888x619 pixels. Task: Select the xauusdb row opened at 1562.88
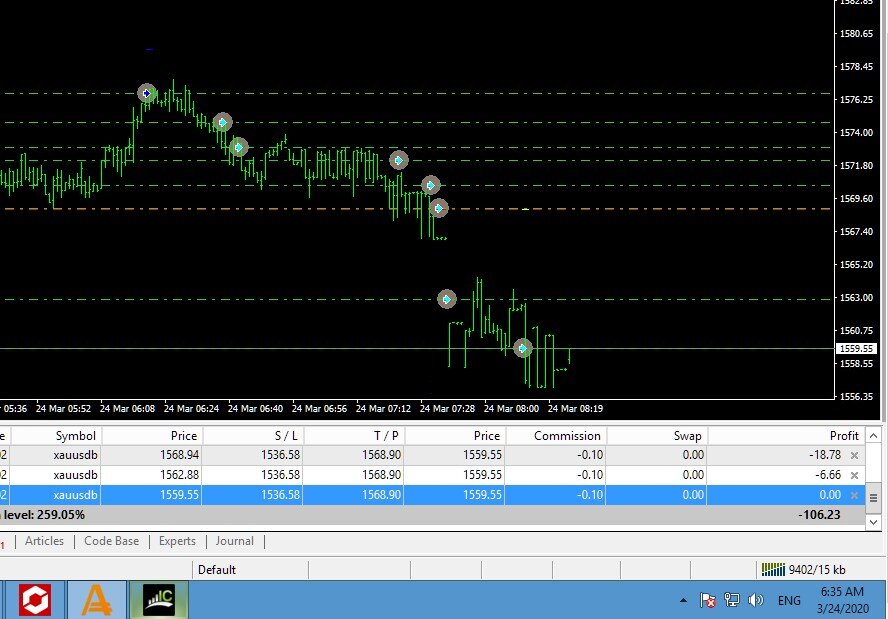(x=433, y=475)
